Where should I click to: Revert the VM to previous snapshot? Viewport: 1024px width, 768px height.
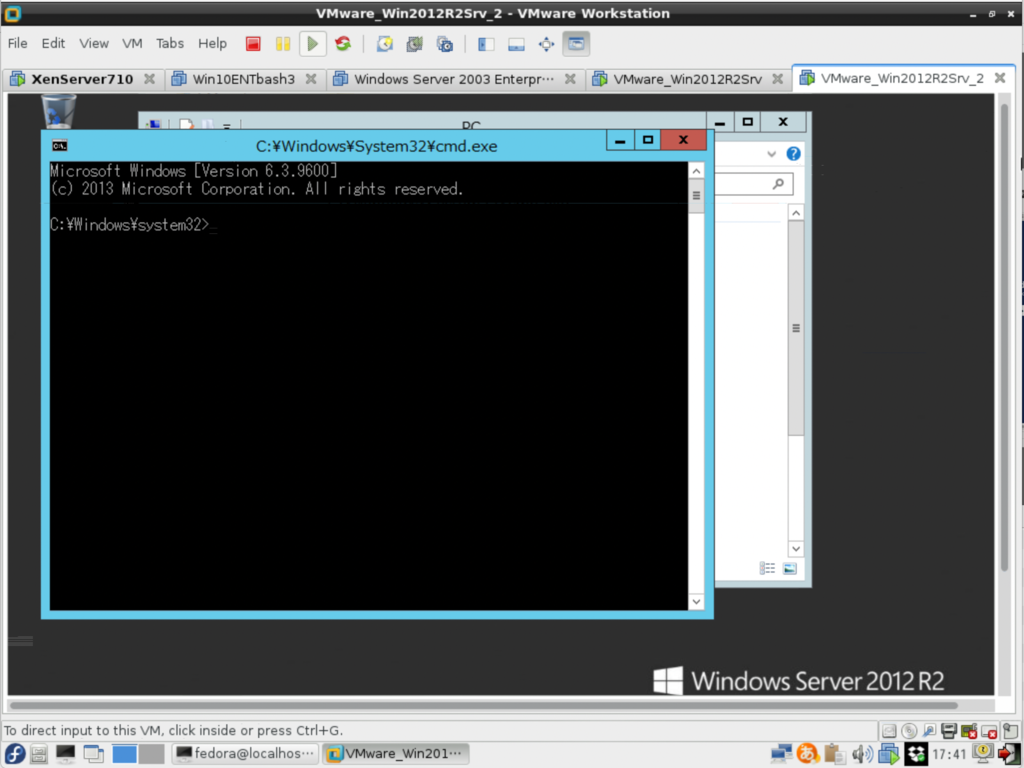click(415, 44)
